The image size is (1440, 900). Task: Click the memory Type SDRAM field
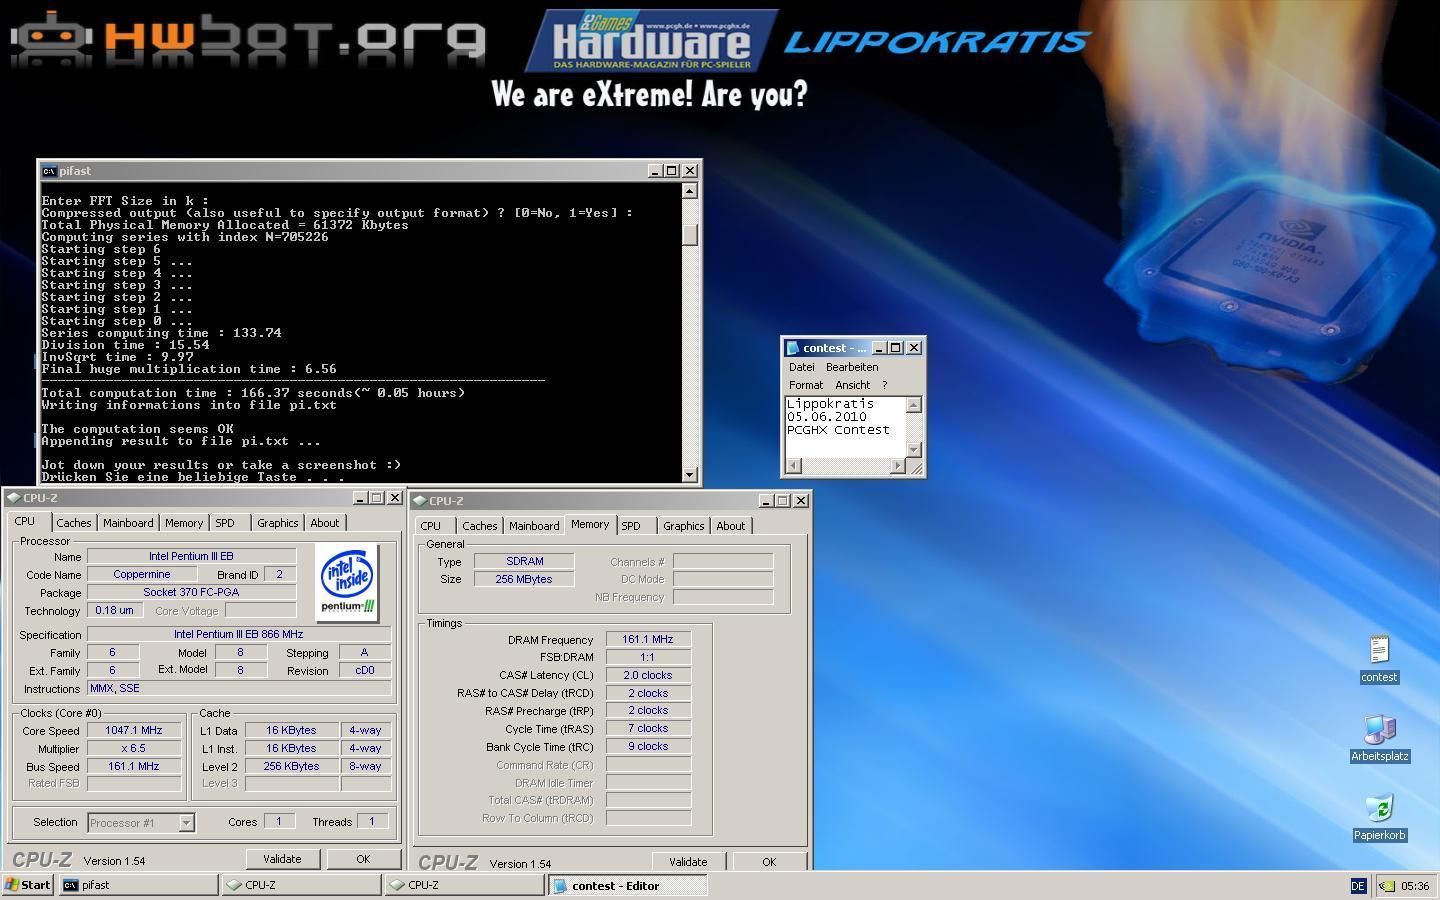point(524,561)
